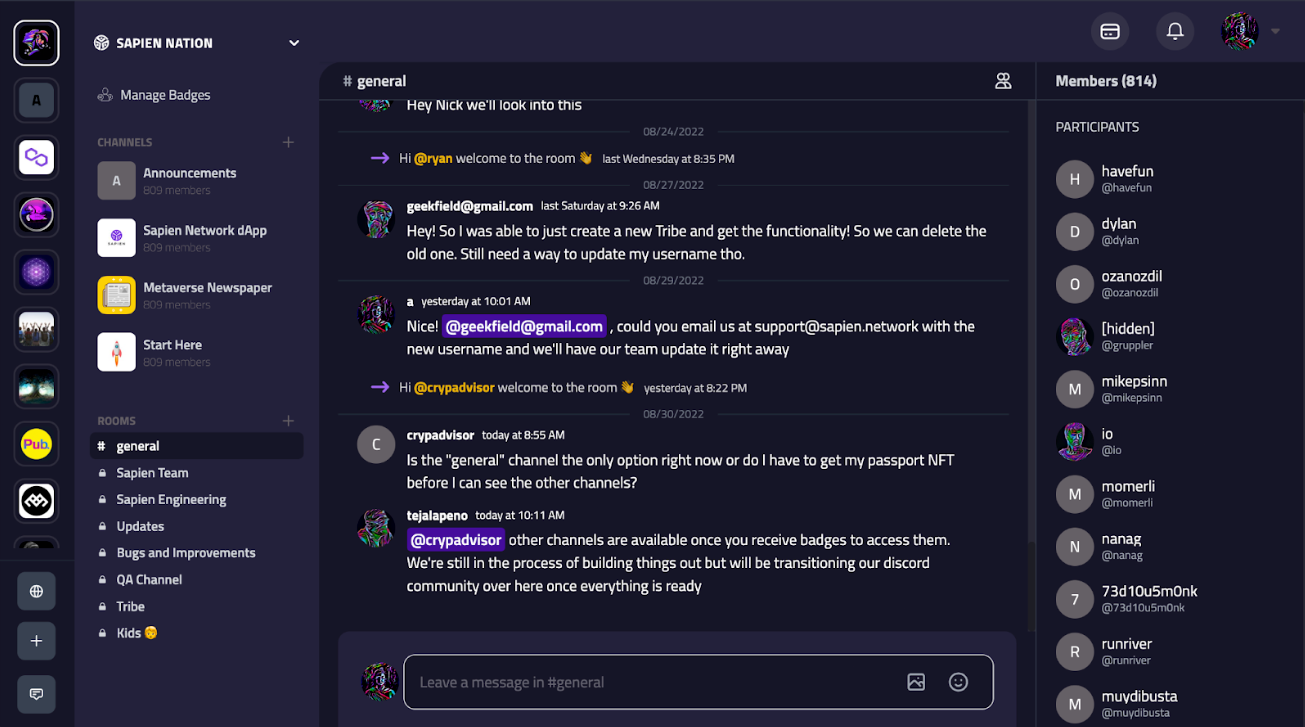Click the image upload icon in message box
This screenshot has width=1305, height=727.
click(916, 682)
